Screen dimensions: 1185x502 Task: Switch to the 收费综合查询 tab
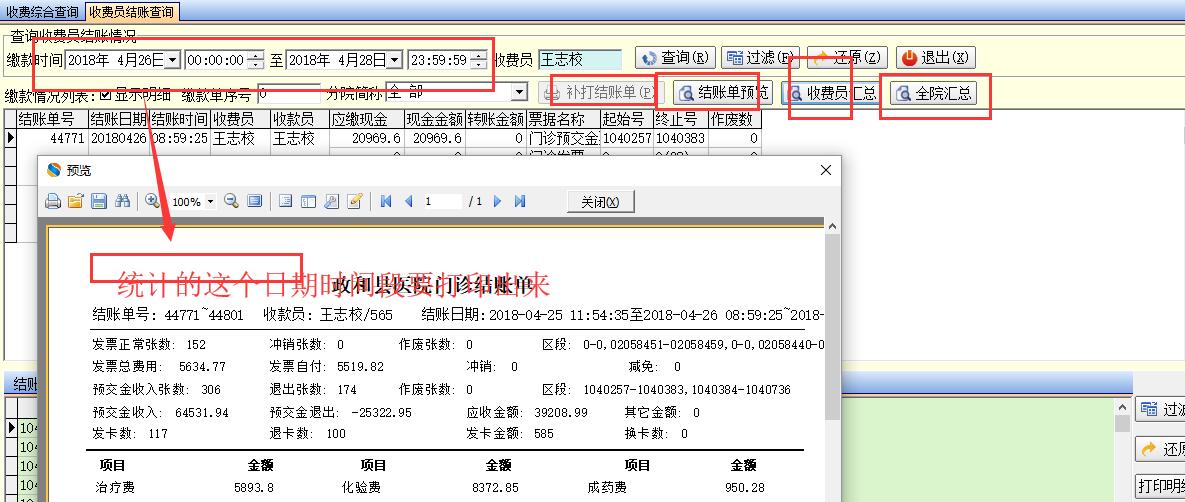pos(42,11)
